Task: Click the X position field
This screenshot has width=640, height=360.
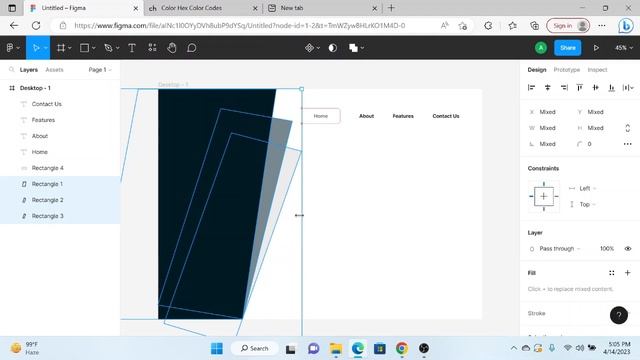Action: [547, 112]
